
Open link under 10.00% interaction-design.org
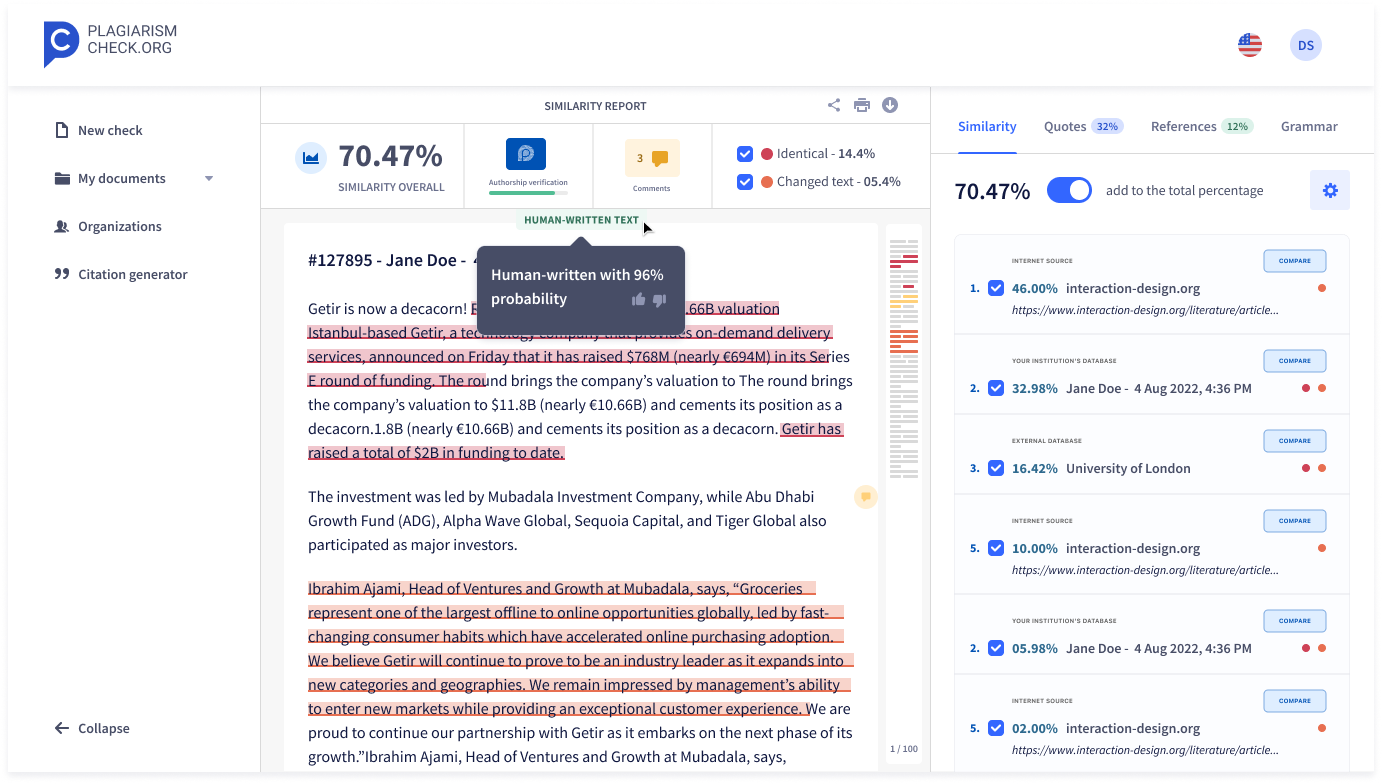click(x=1145, y=570)
